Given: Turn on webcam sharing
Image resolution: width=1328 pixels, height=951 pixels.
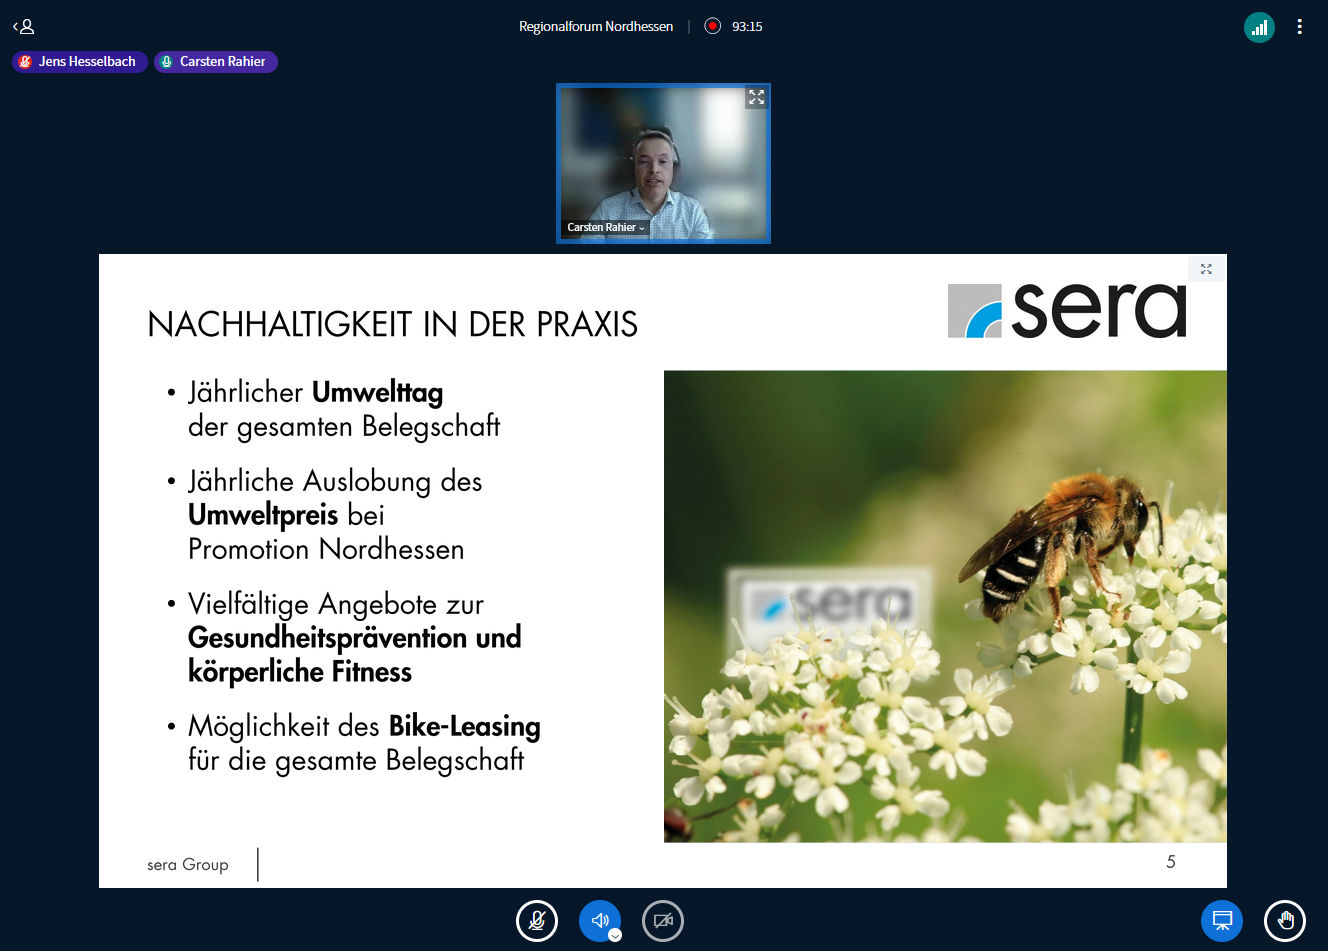Looking at the screenshot, I should (663, 921).
